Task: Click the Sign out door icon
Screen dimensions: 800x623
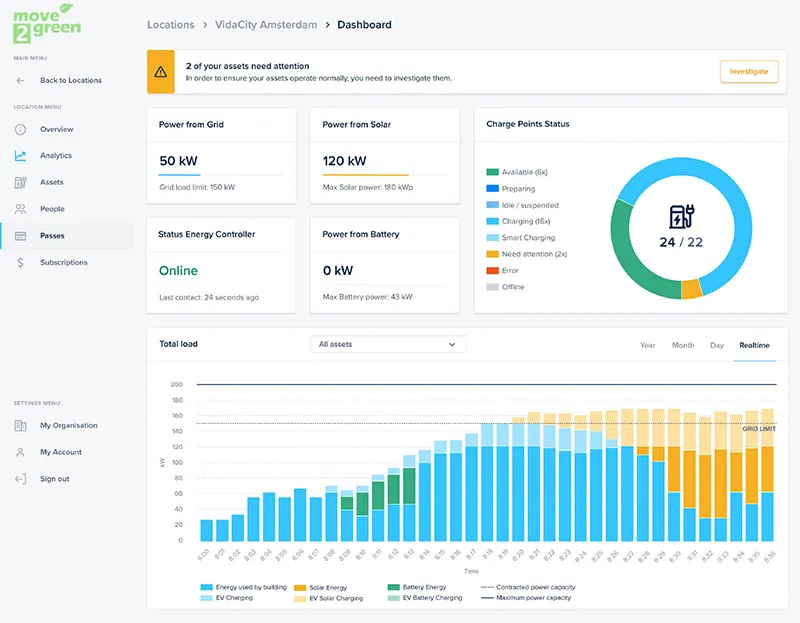Action: pyautogui.click(x=20, y=479)
